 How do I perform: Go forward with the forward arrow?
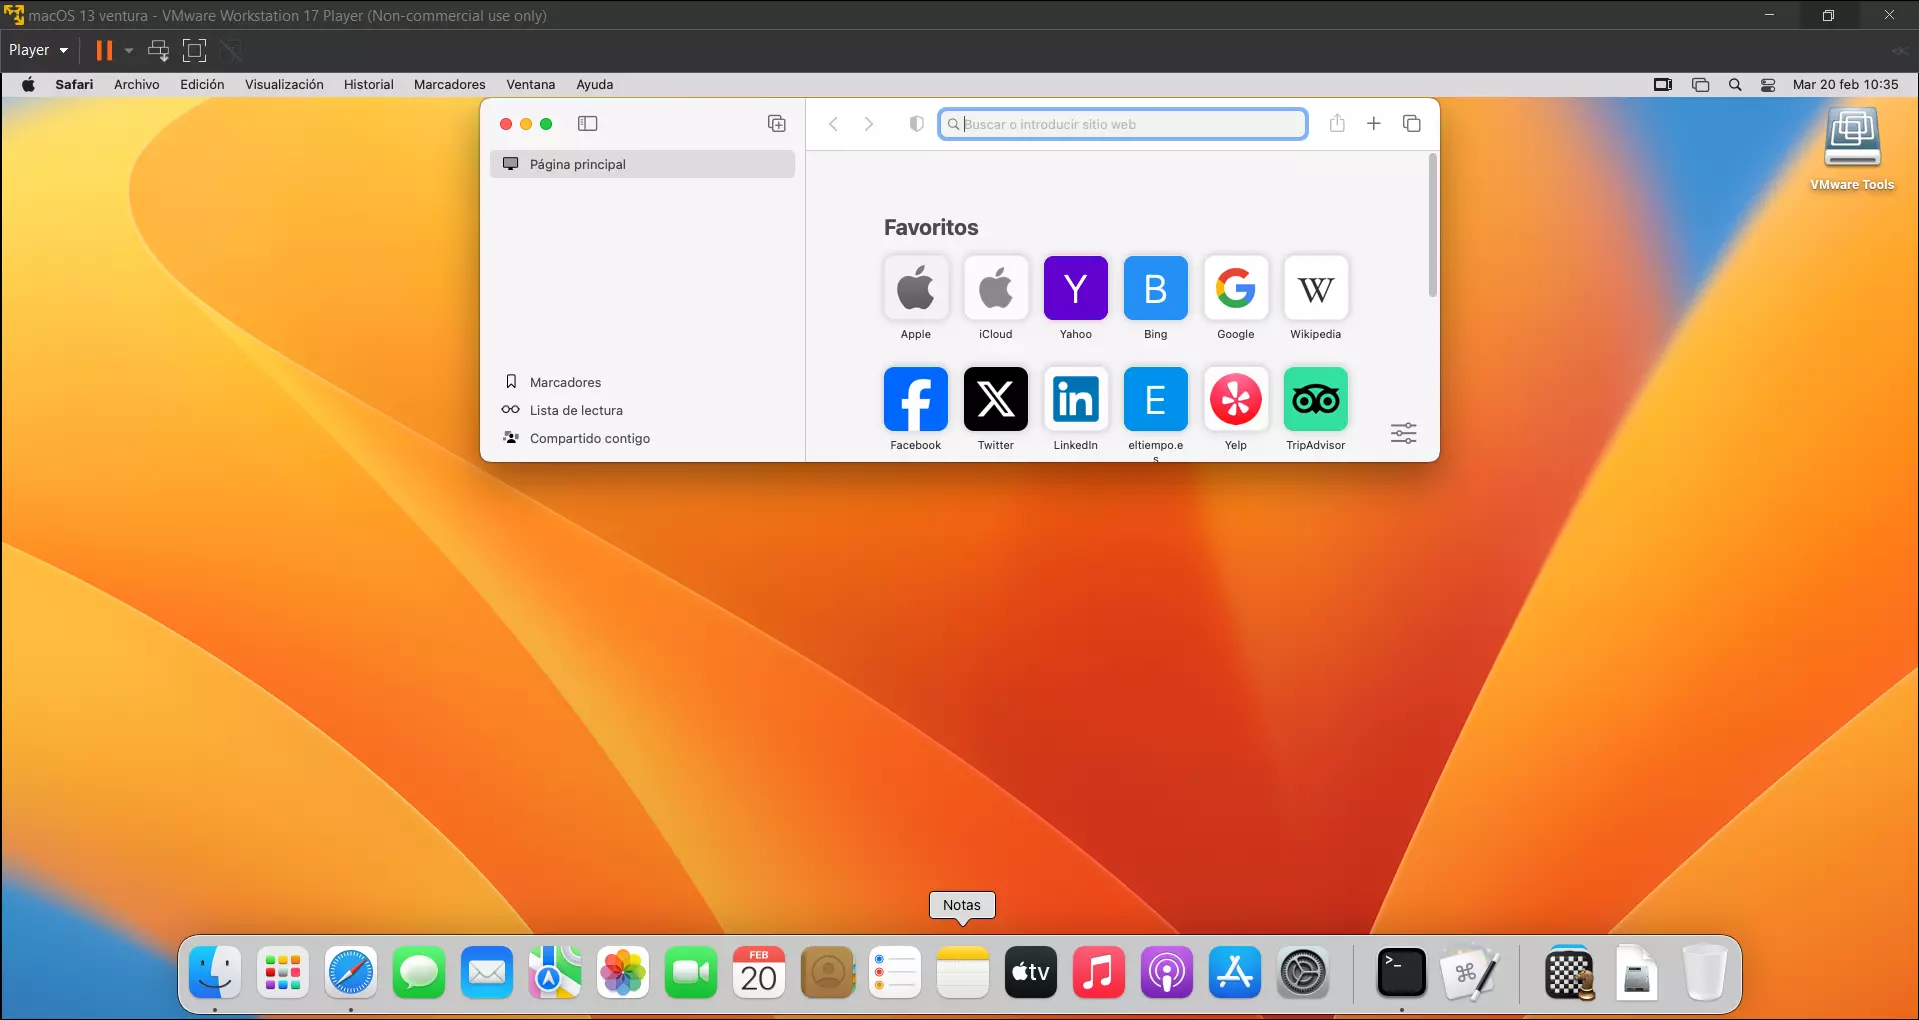[x=869, y=124]
